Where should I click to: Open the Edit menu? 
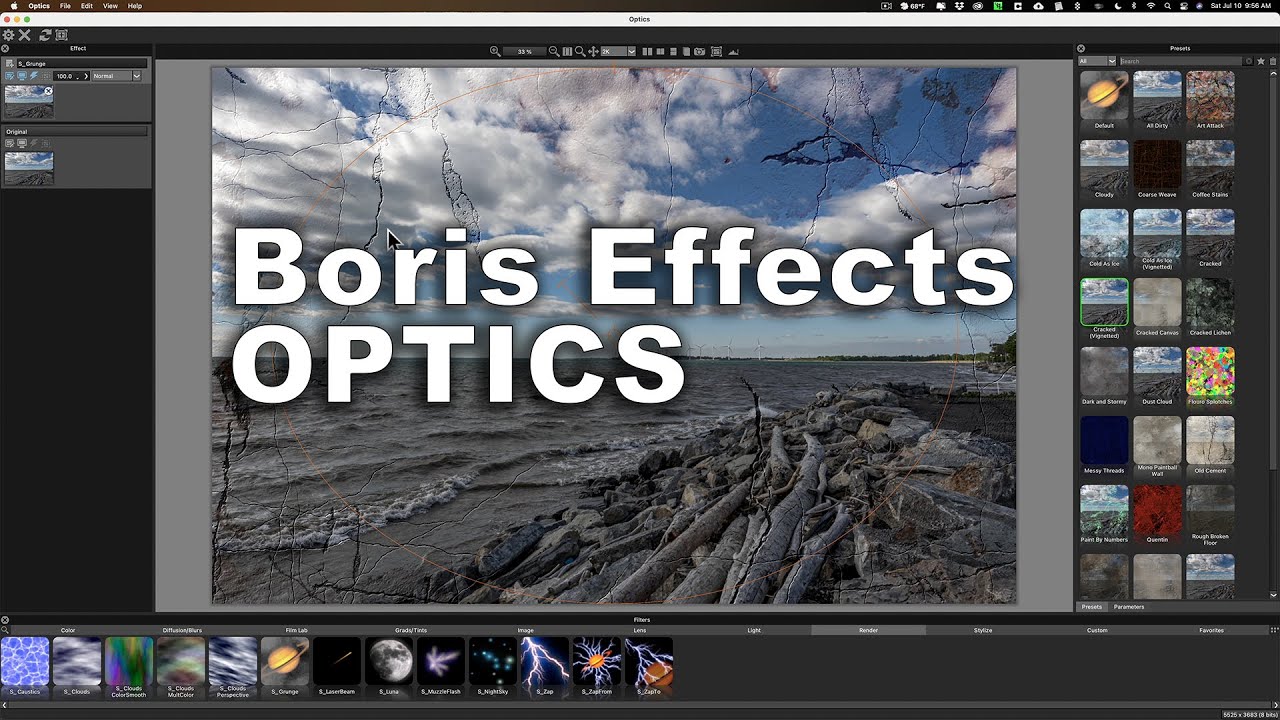point(87,6)
